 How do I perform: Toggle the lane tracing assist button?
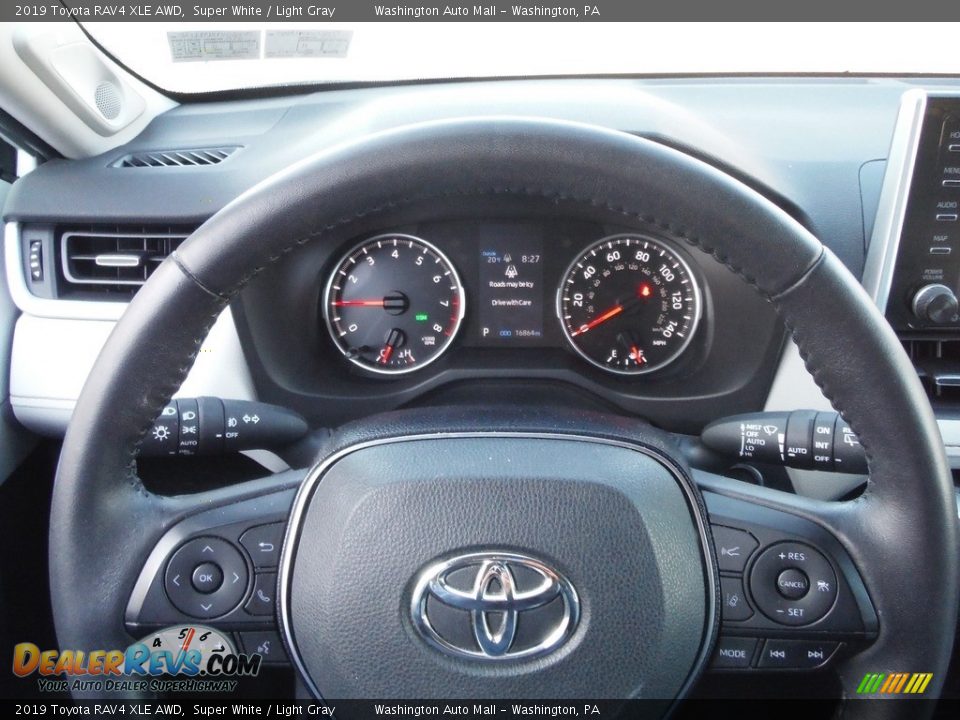(x=734, y=599)
